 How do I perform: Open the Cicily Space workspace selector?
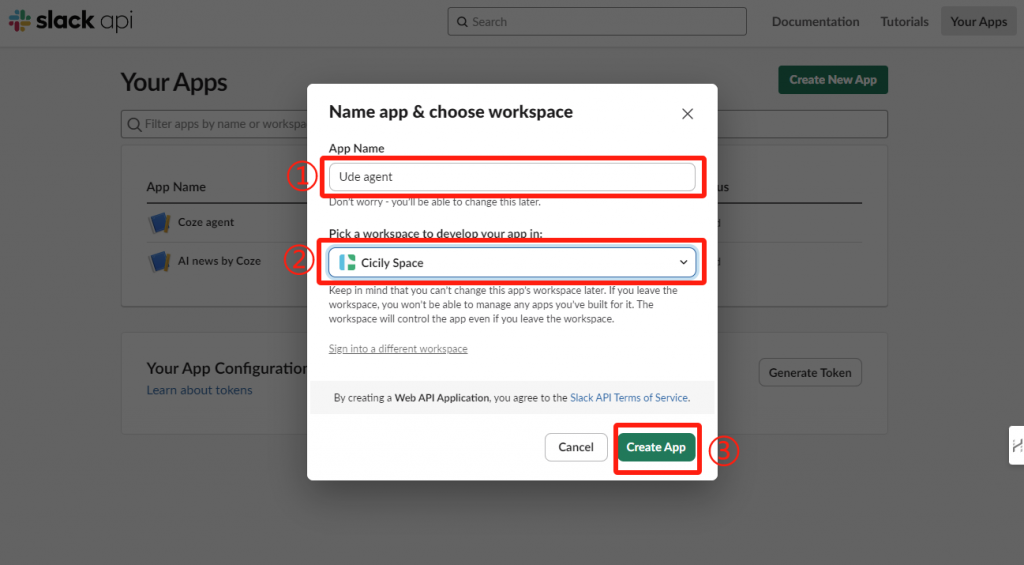coord(512,263)
